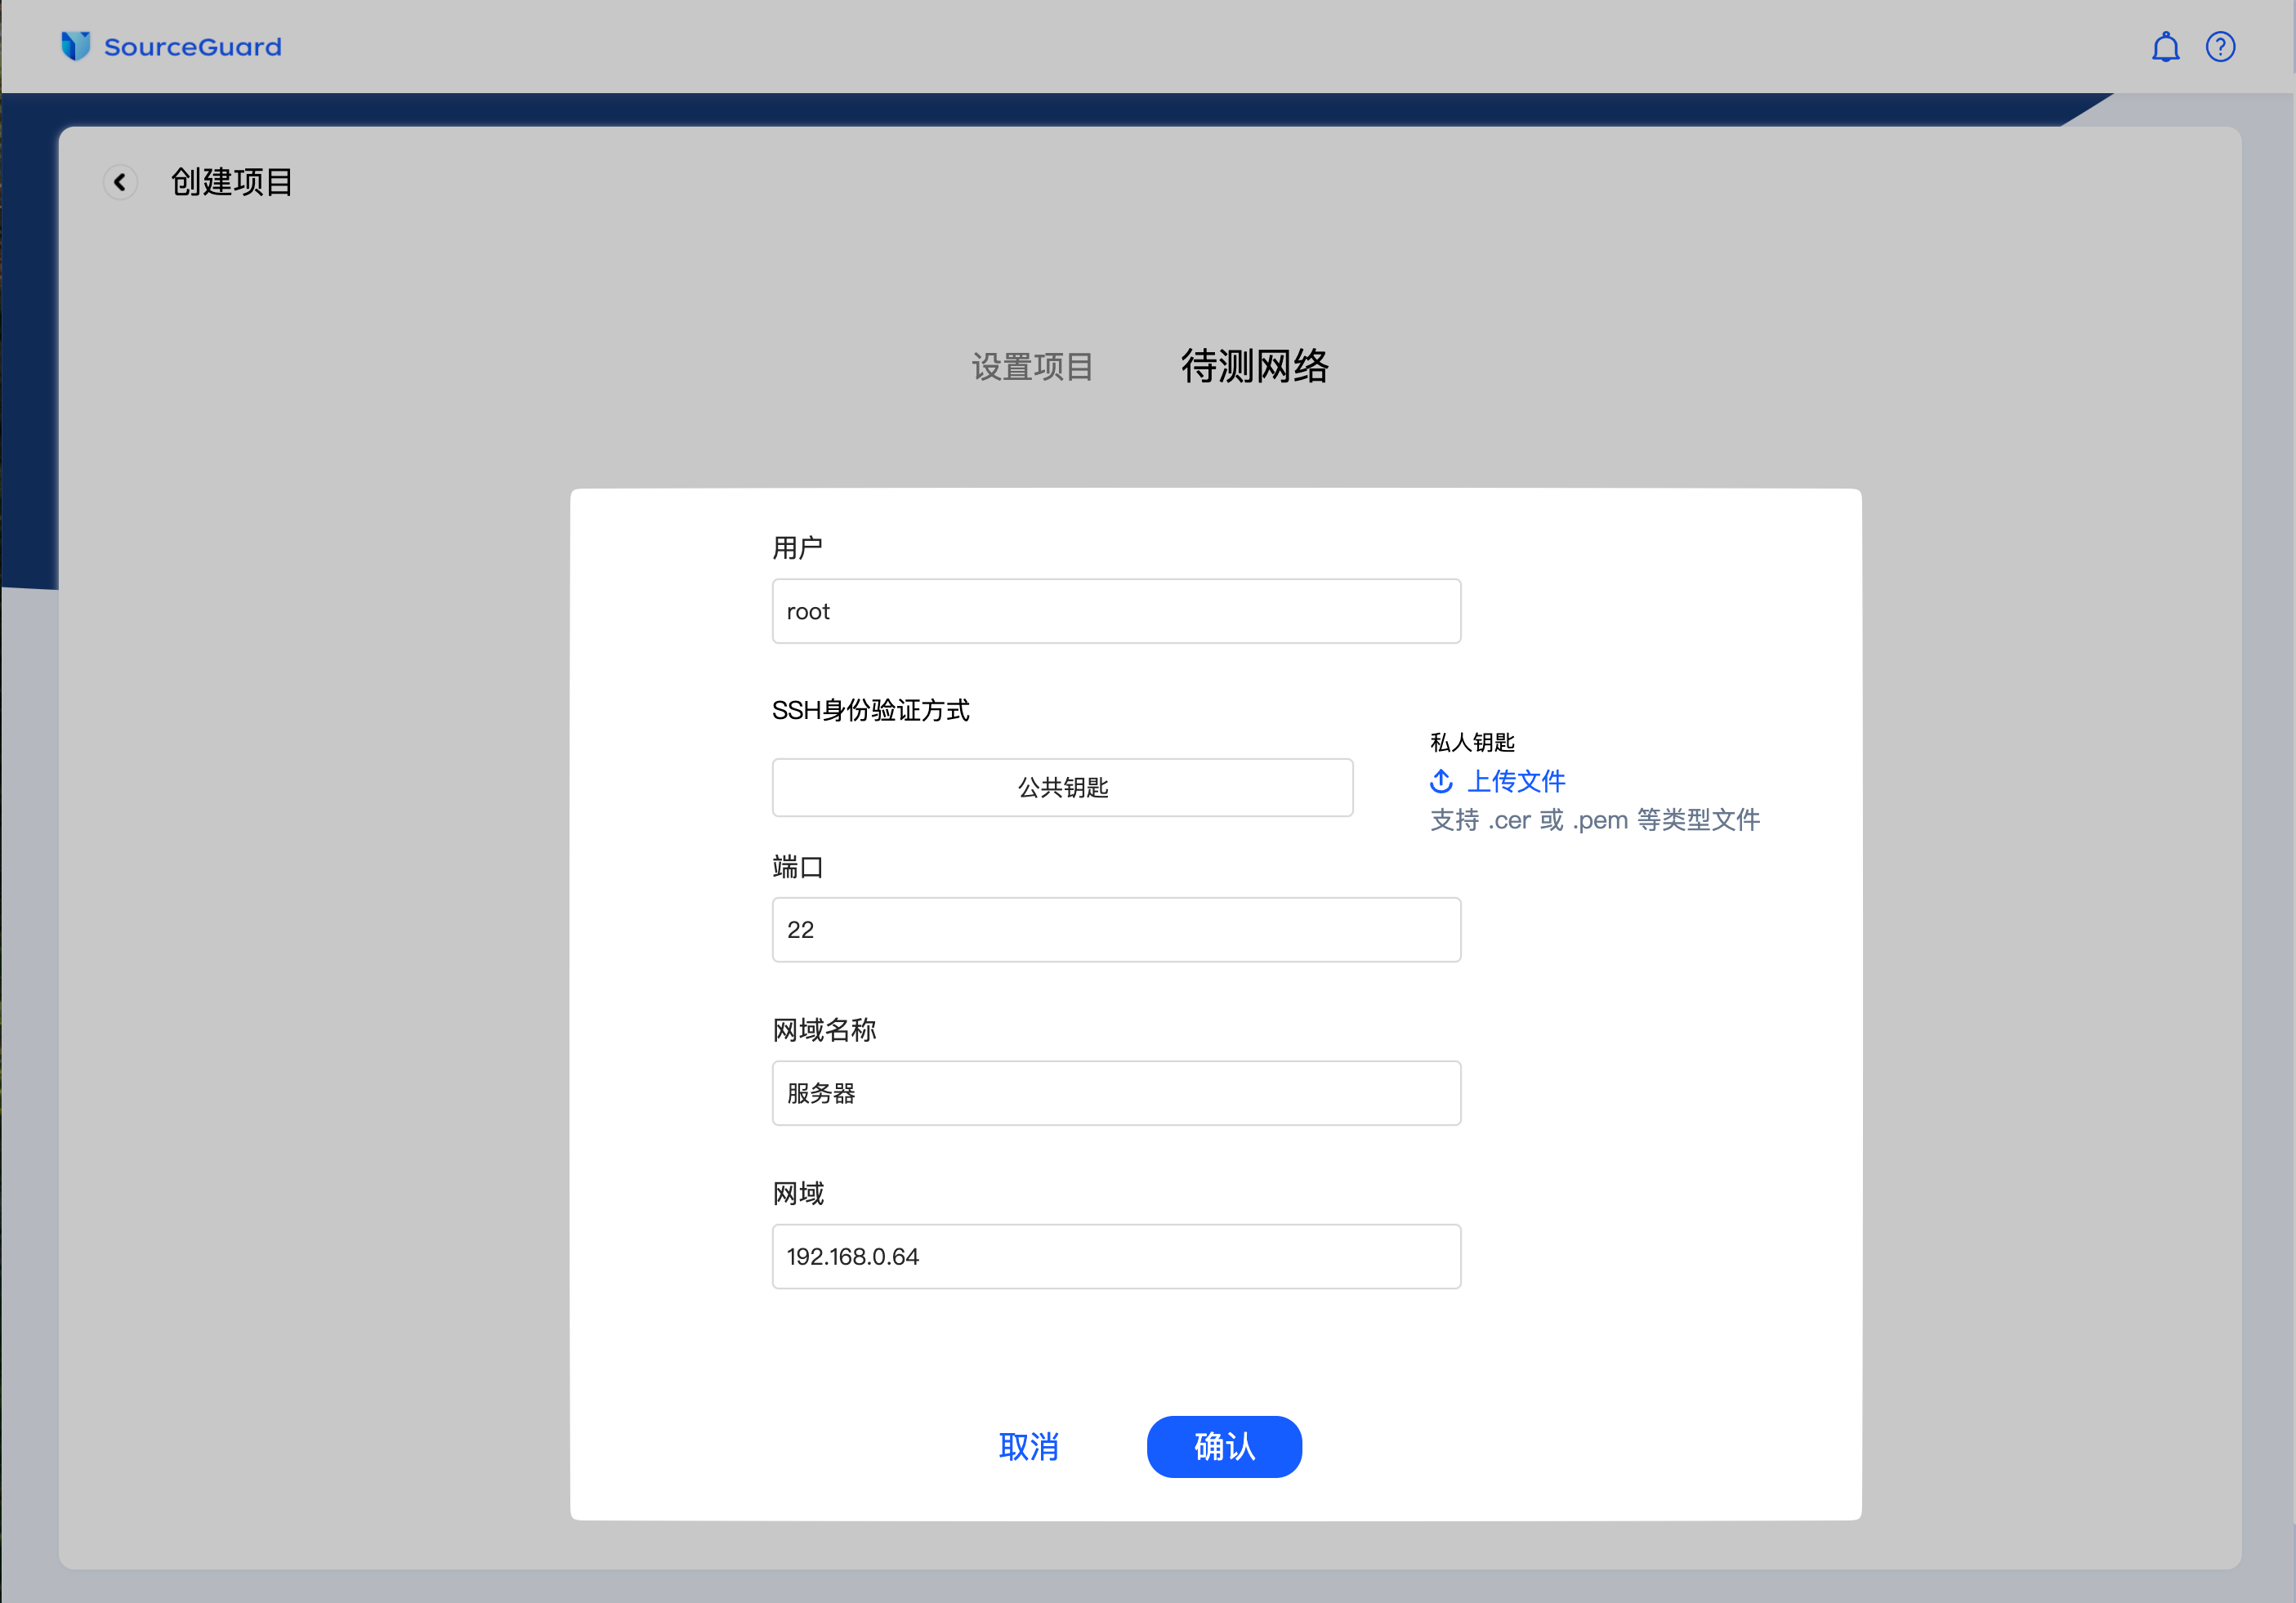Switch to the 设置项目 tab
This screenshot has width=2296, height=1603.
click(1032, 367)
